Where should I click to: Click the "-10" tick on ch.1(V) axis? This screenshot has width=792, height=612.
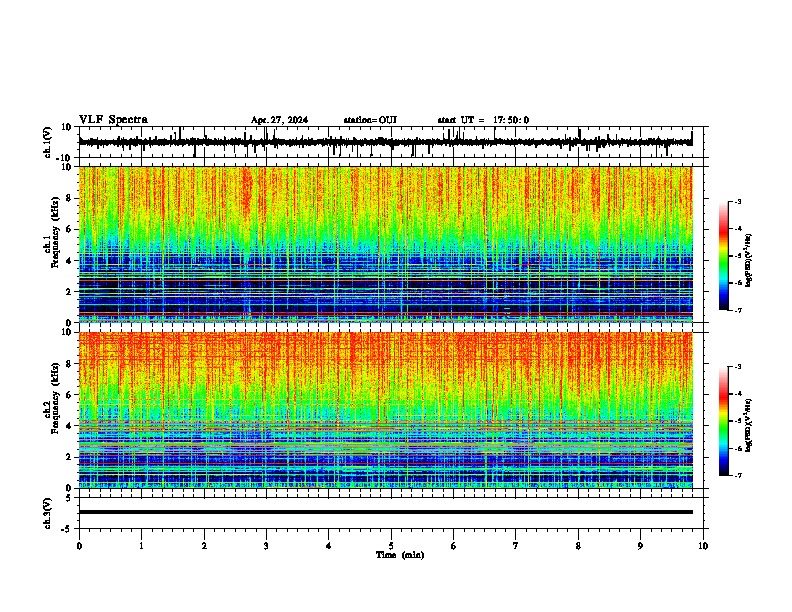(x=65, y=157)
